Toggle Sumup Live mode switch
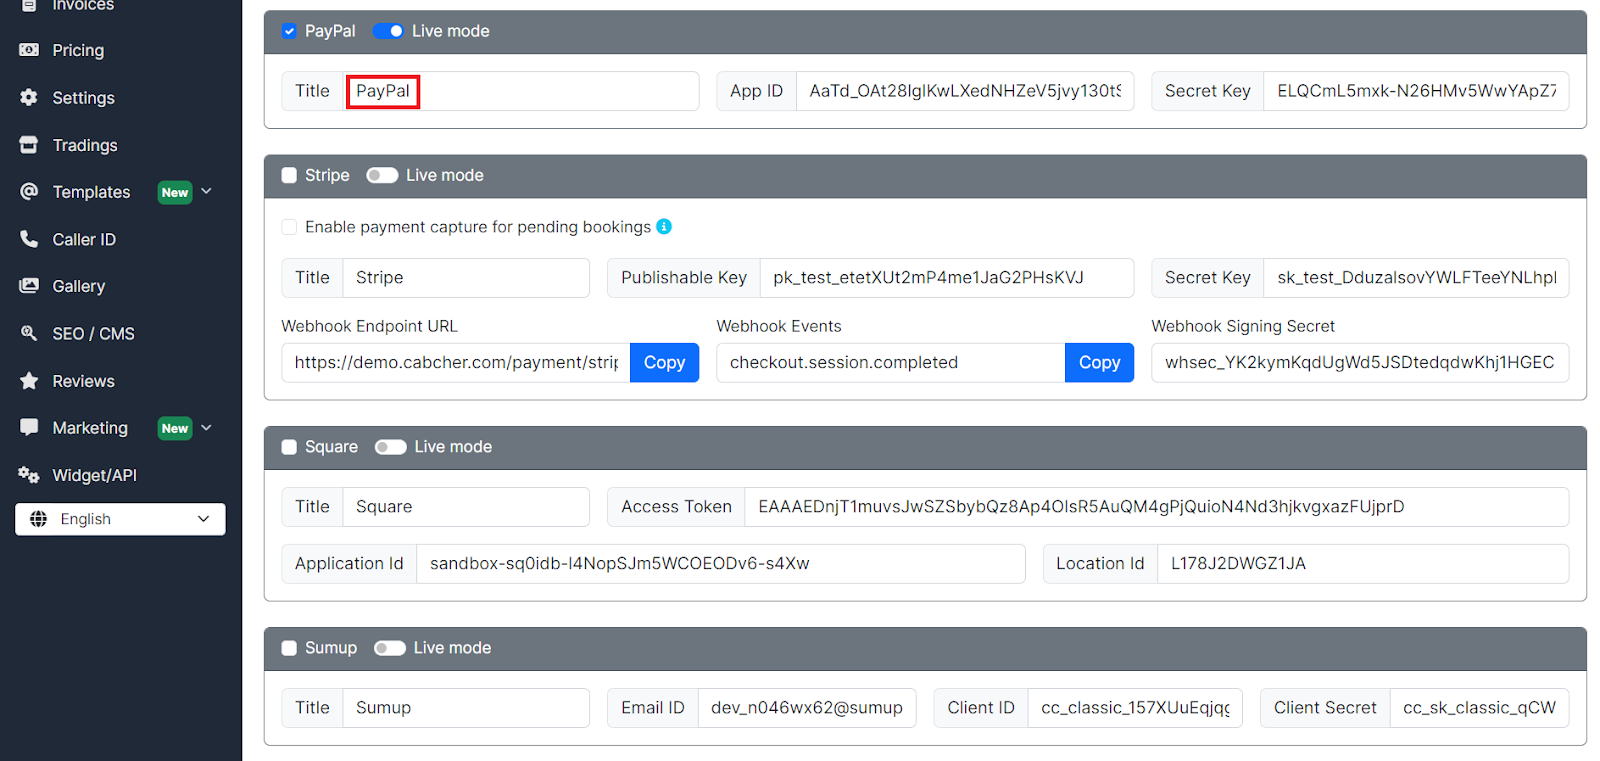 click(390, 648)
